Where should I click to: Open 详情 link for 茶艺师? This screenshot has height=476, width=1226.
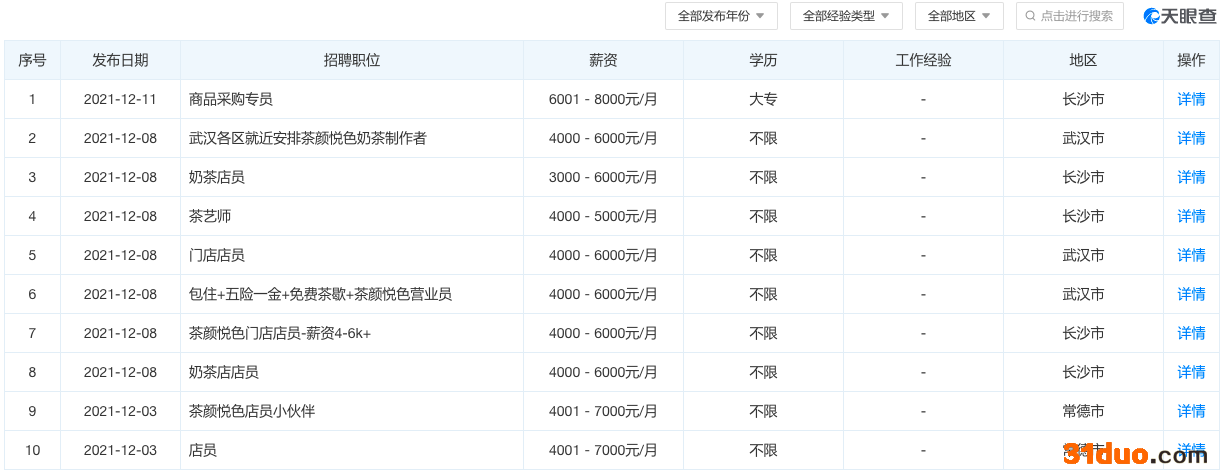[1190, 216]
